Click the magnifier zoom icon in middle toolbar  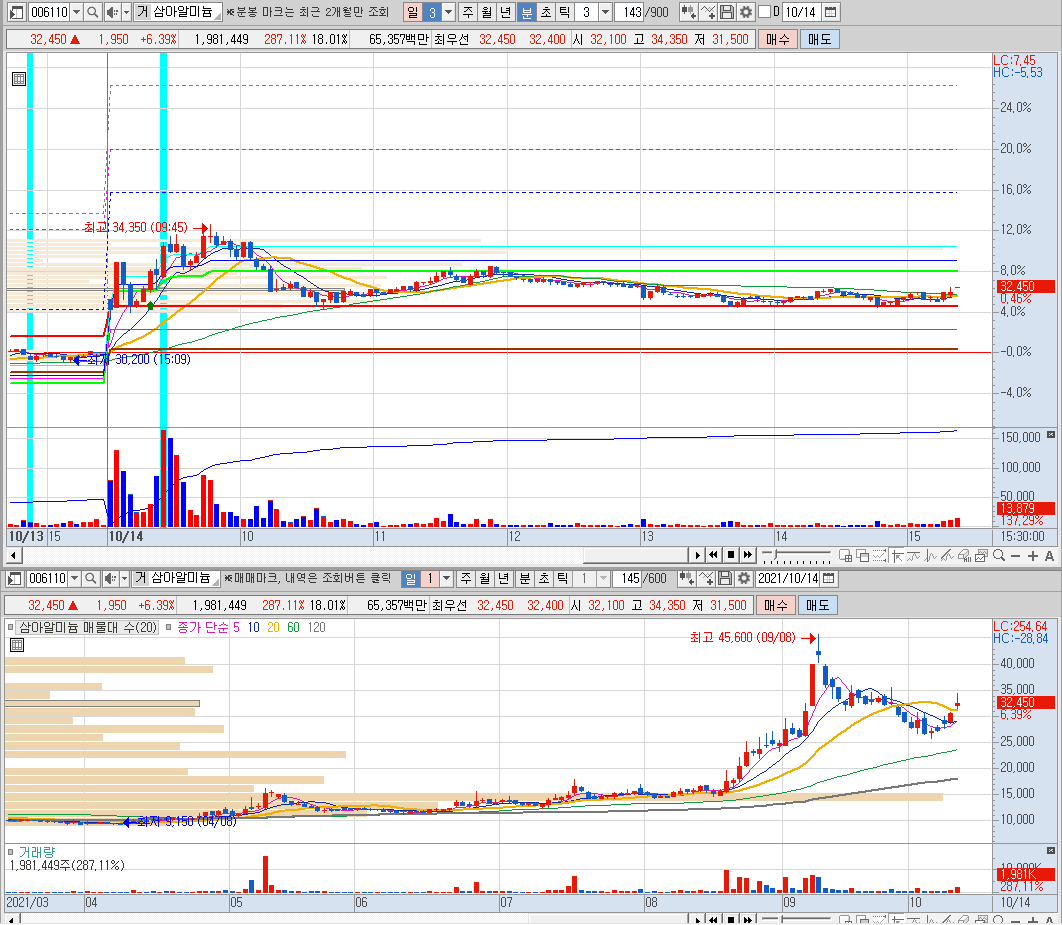click(x=998, y=556)
